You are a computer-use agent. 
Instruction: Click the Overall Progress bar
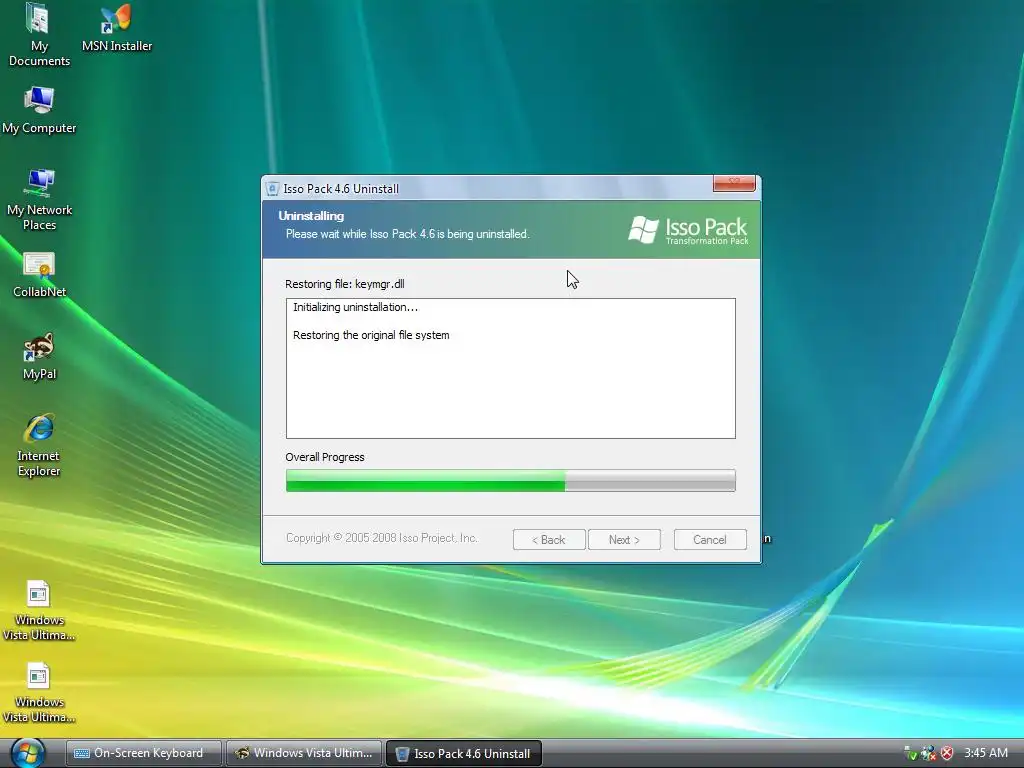pos(511,480)
